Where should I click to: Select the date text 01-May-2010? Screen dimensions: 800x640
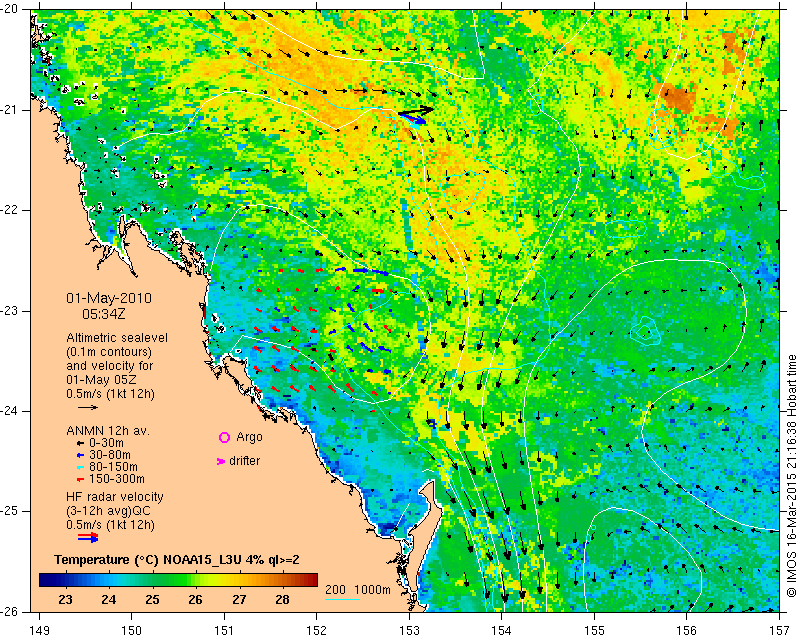point(109,298)
